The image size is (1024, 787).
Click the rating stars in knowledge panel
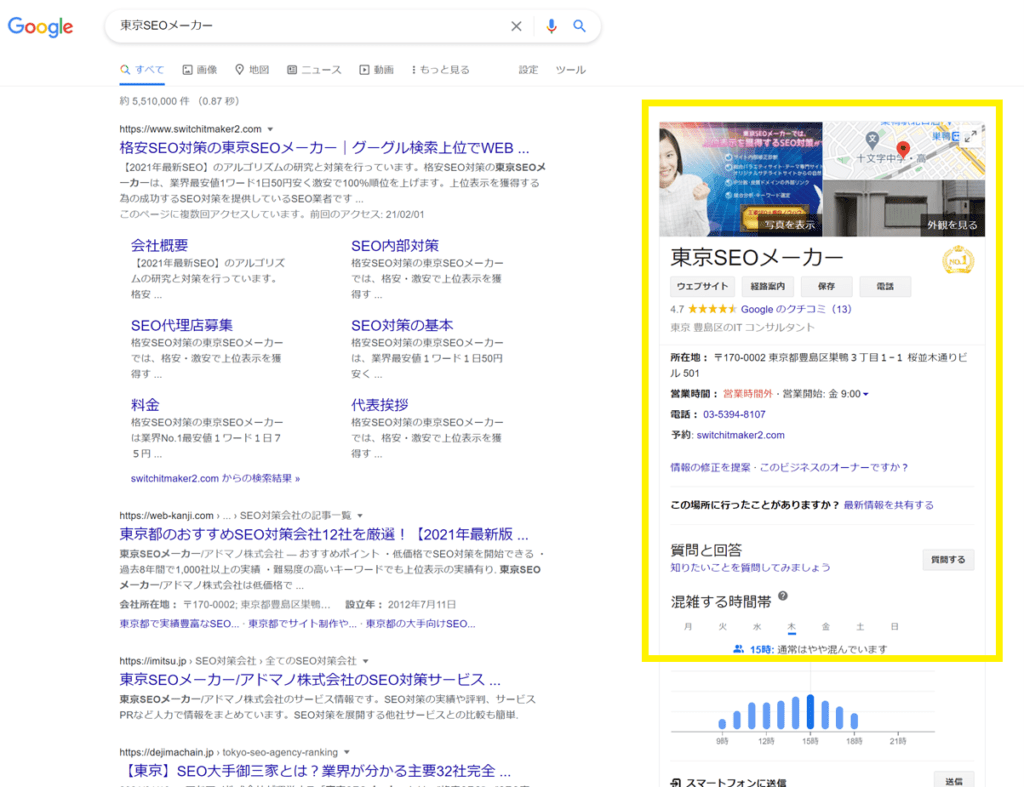712,309
